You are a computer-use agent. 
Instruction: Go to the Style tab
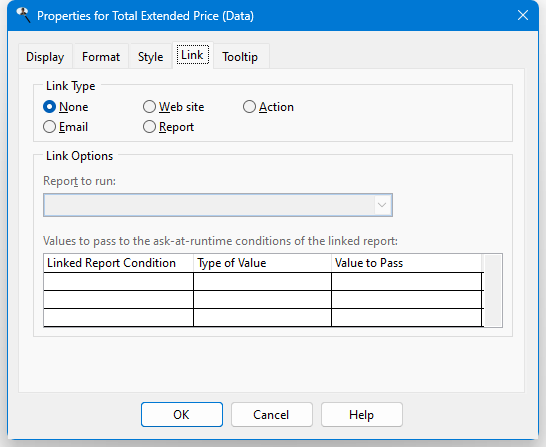(150, 56)
